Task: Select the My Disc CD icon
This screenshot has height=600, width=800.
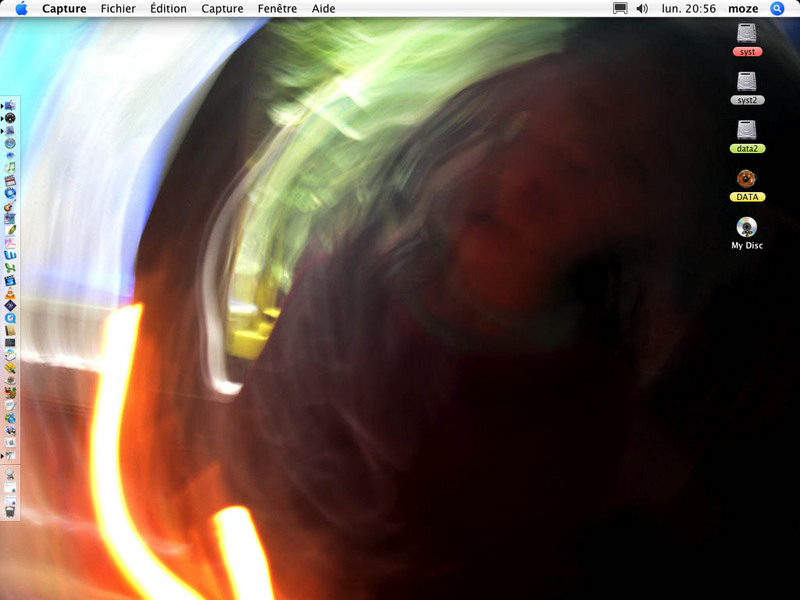Action: tap(747, 227)
